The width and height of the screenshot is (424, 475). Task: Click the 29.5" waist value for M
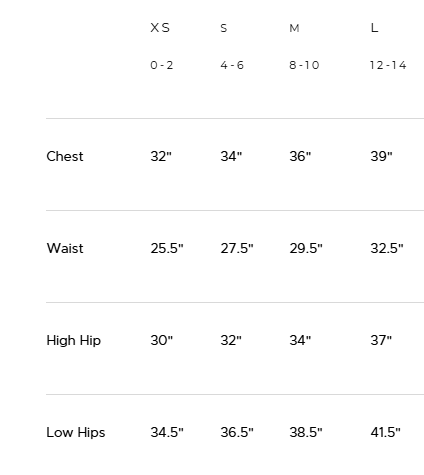point(306,248)
